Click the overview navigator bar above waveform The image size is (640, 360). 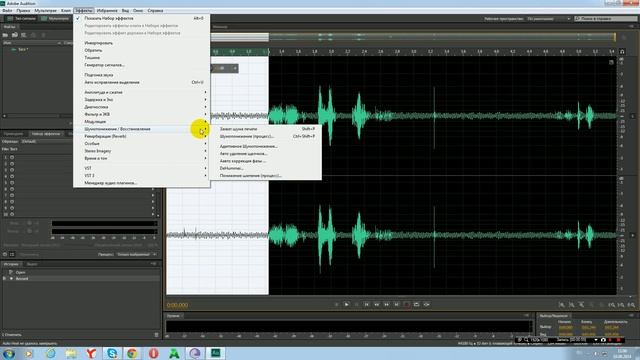[x=412, y=37]
